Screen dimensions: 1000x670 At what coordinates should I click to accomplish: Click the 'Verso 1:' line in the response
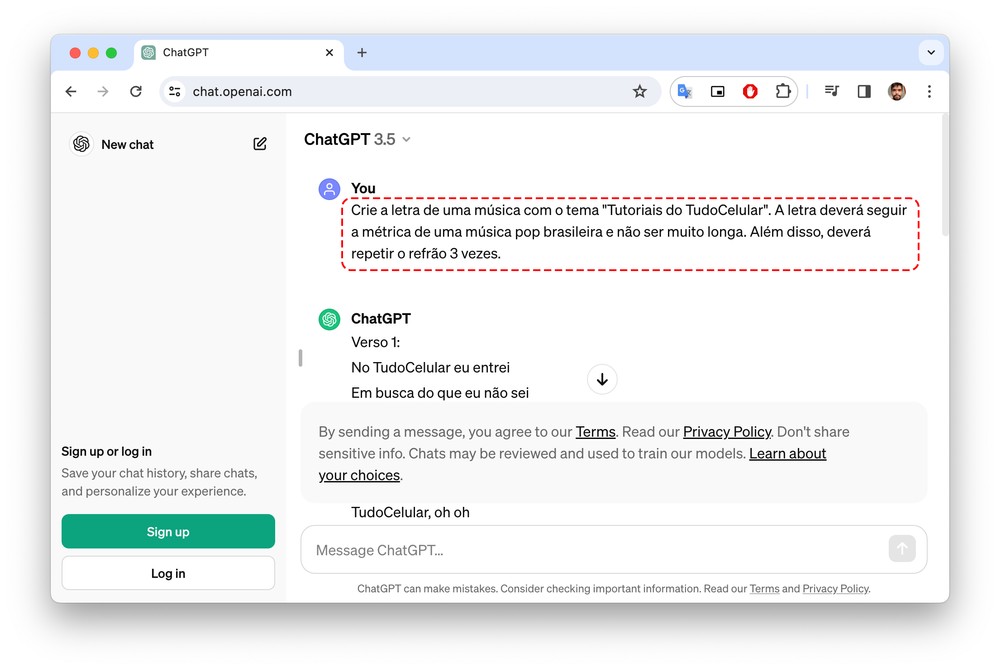tap(376, 342)
